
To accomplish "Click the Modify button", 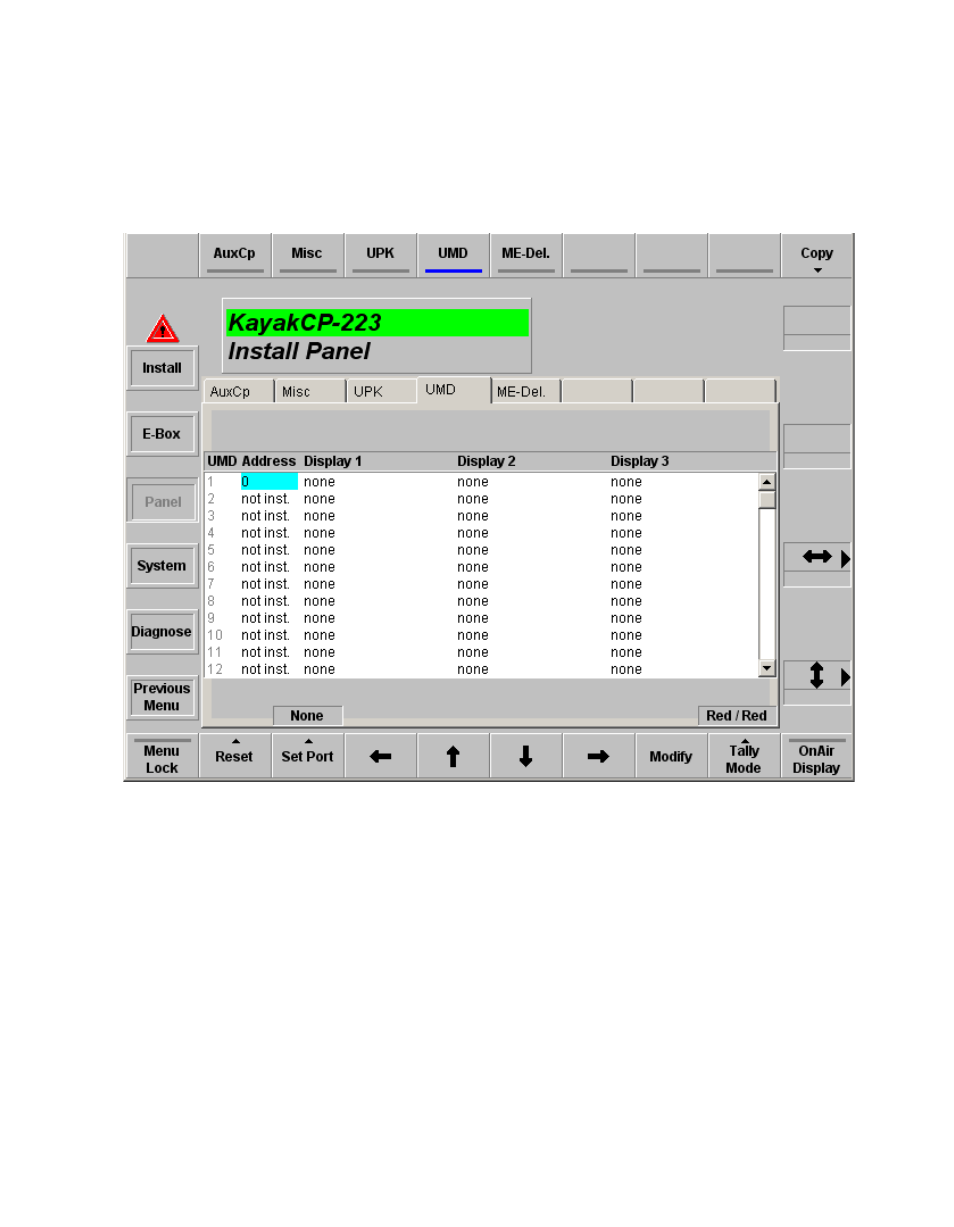I will (671, 757).
